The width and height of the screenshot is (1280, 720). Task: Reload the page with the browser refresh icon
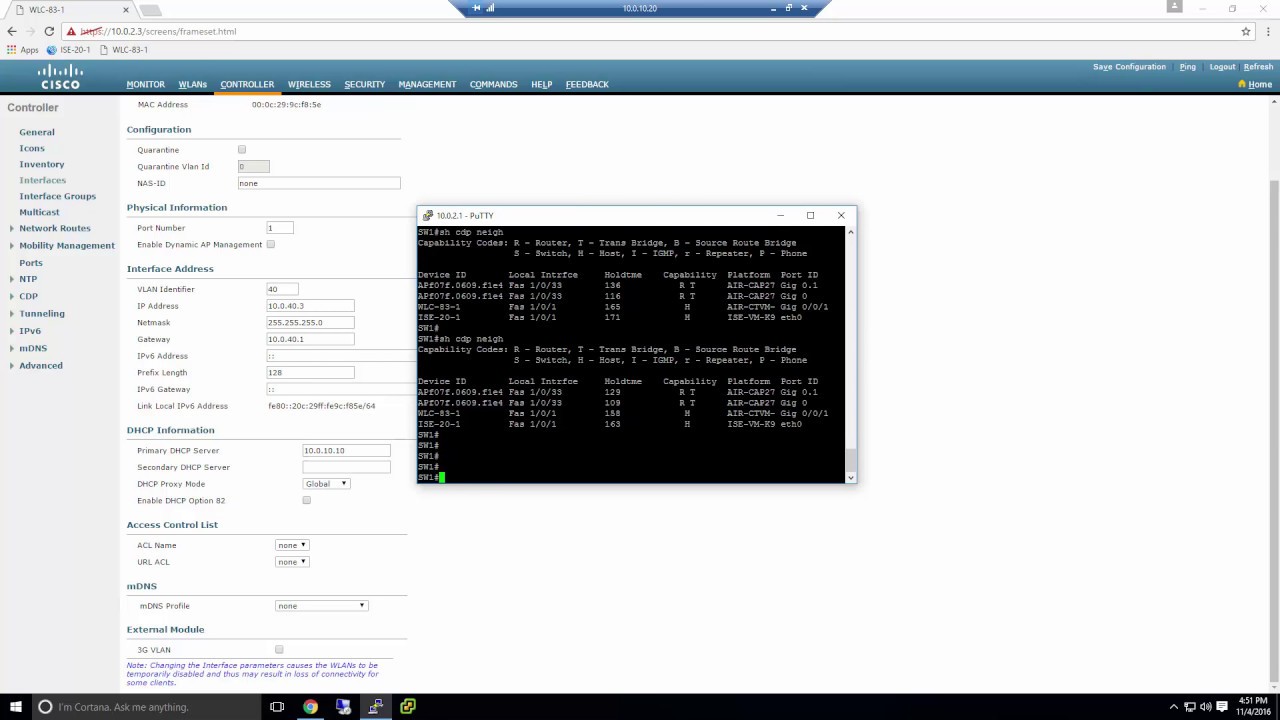49,31
